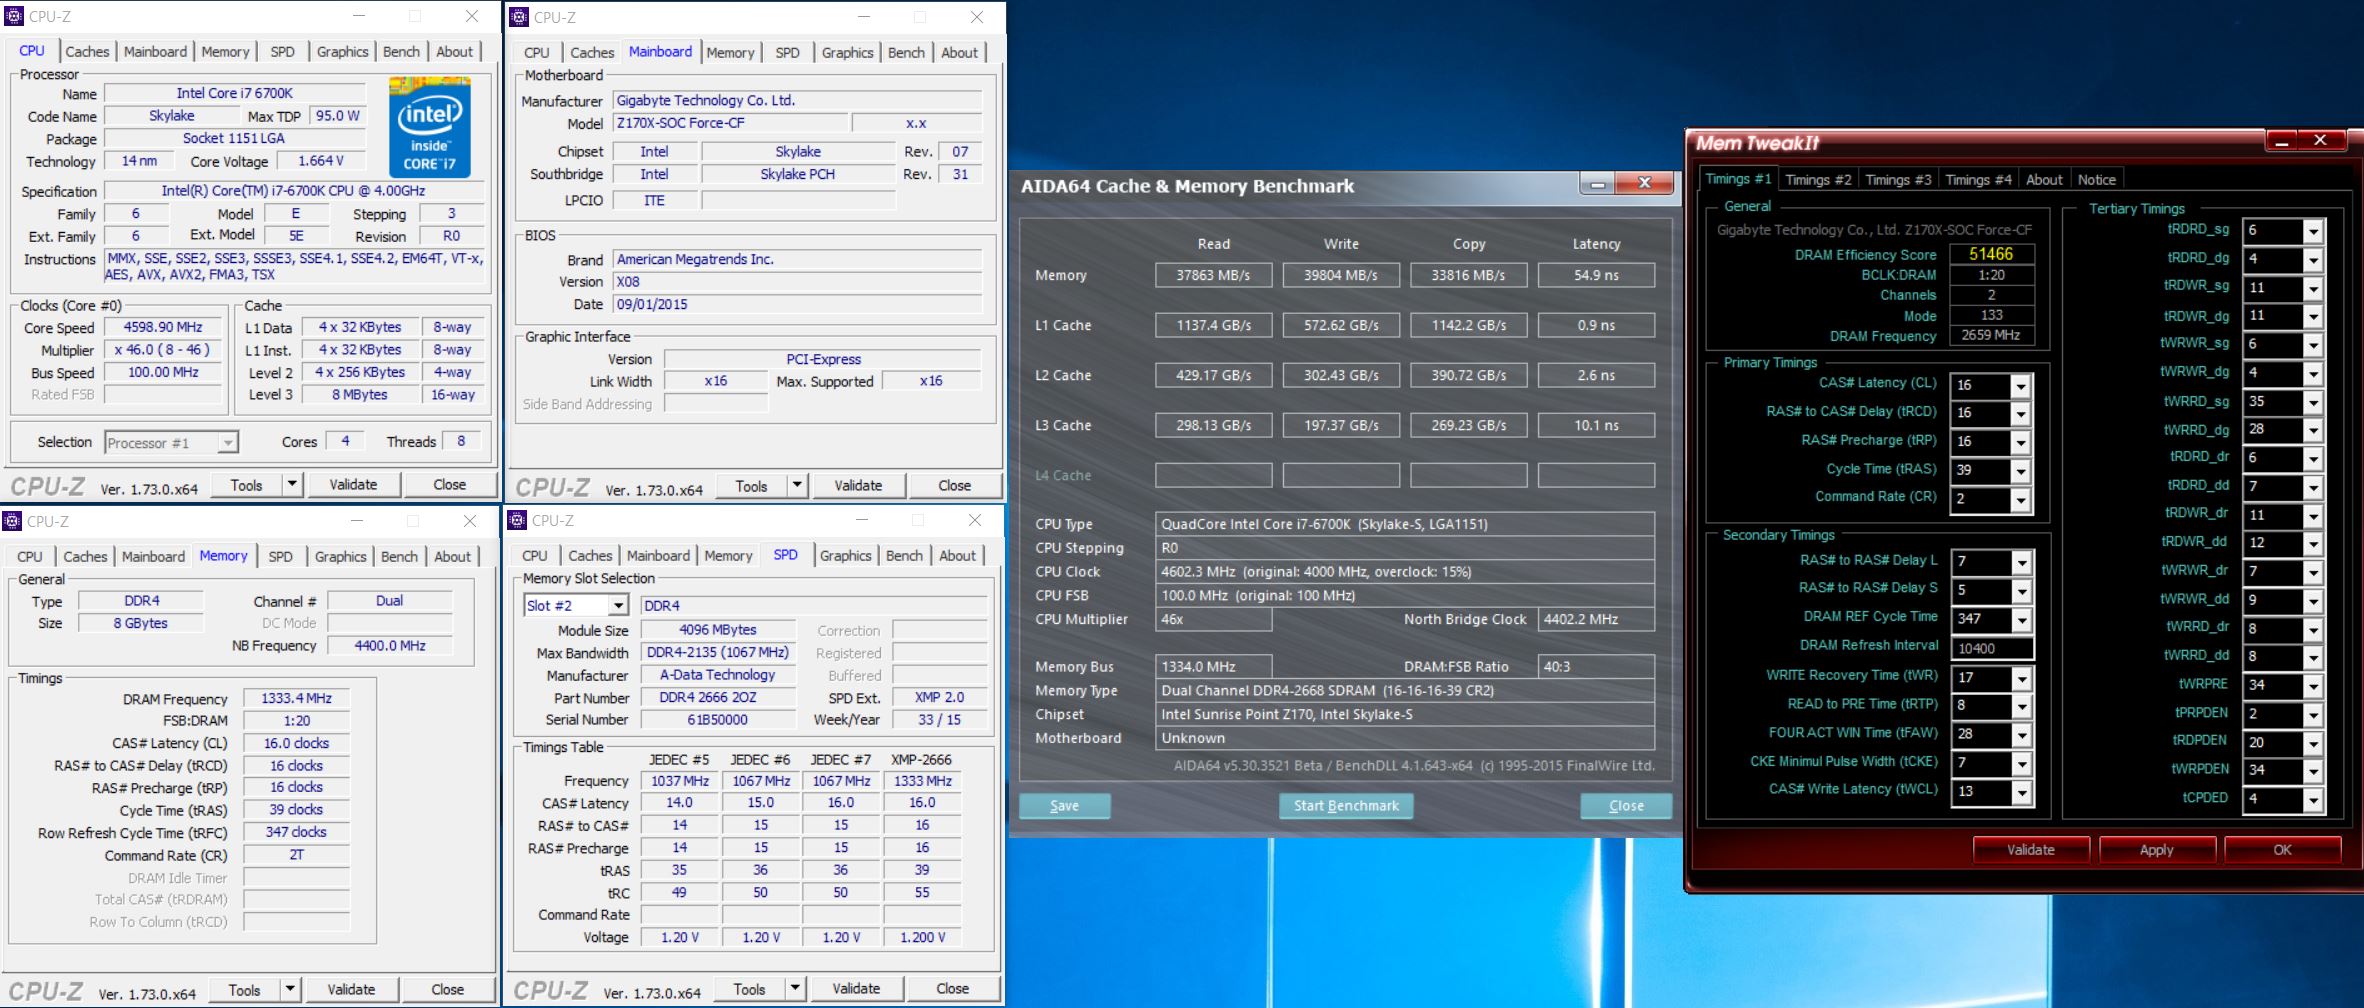Expand the CAS# Latency (CL) dropdown

pyautogui.click(x=2021, y=386)
